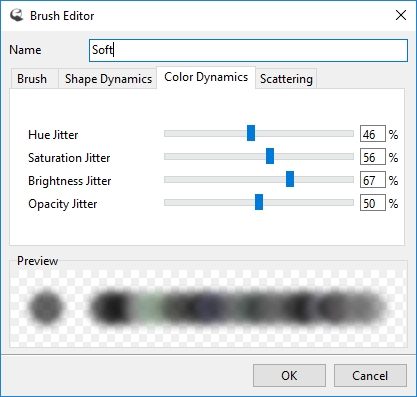The image size is (417, 397).
Task: Click the Saturation Jitter value field 56
Action: [x=373, y=157]
